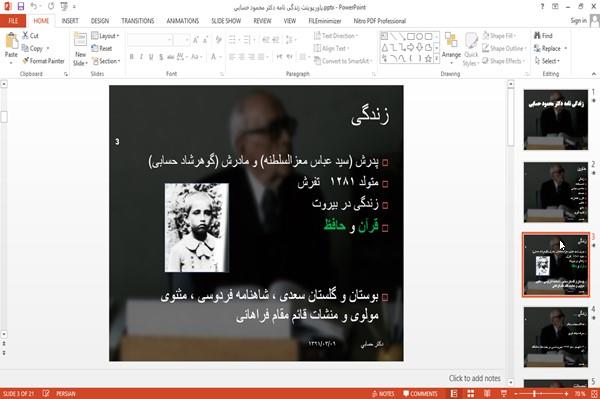Reset the slide layout

pyautogui.click(x=102, y=48)
